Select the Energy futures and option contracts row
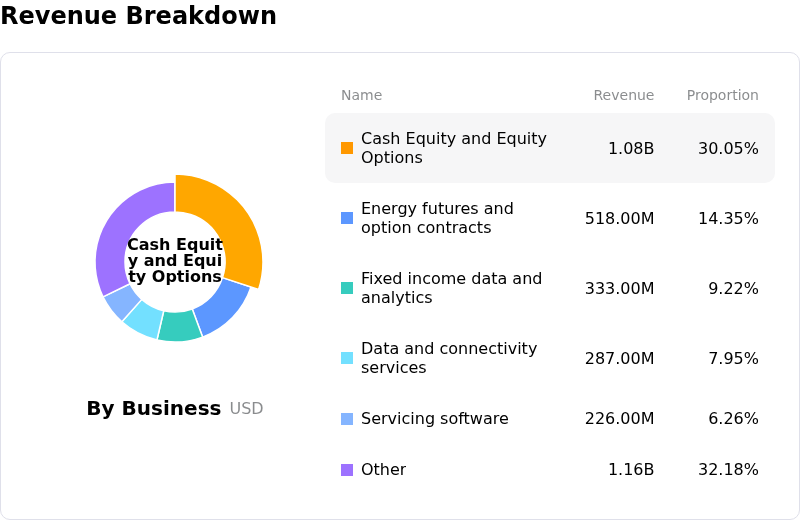The height and width of the screenshot is (520, 800). click(550, 218)
